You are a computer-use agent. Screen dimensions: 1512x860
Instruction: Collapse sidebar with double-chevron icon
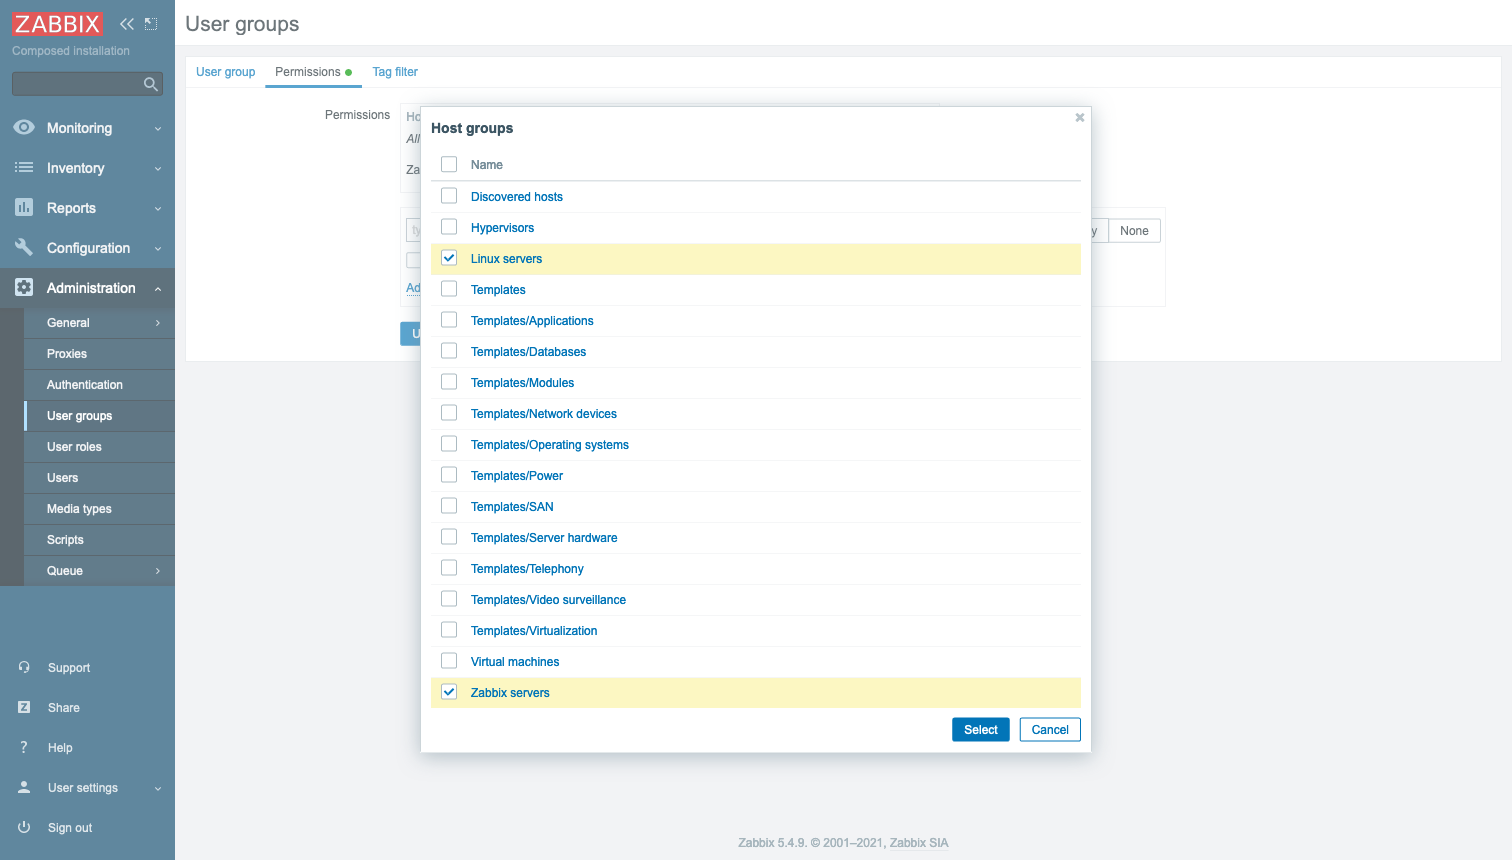click(x=127, y=24)
